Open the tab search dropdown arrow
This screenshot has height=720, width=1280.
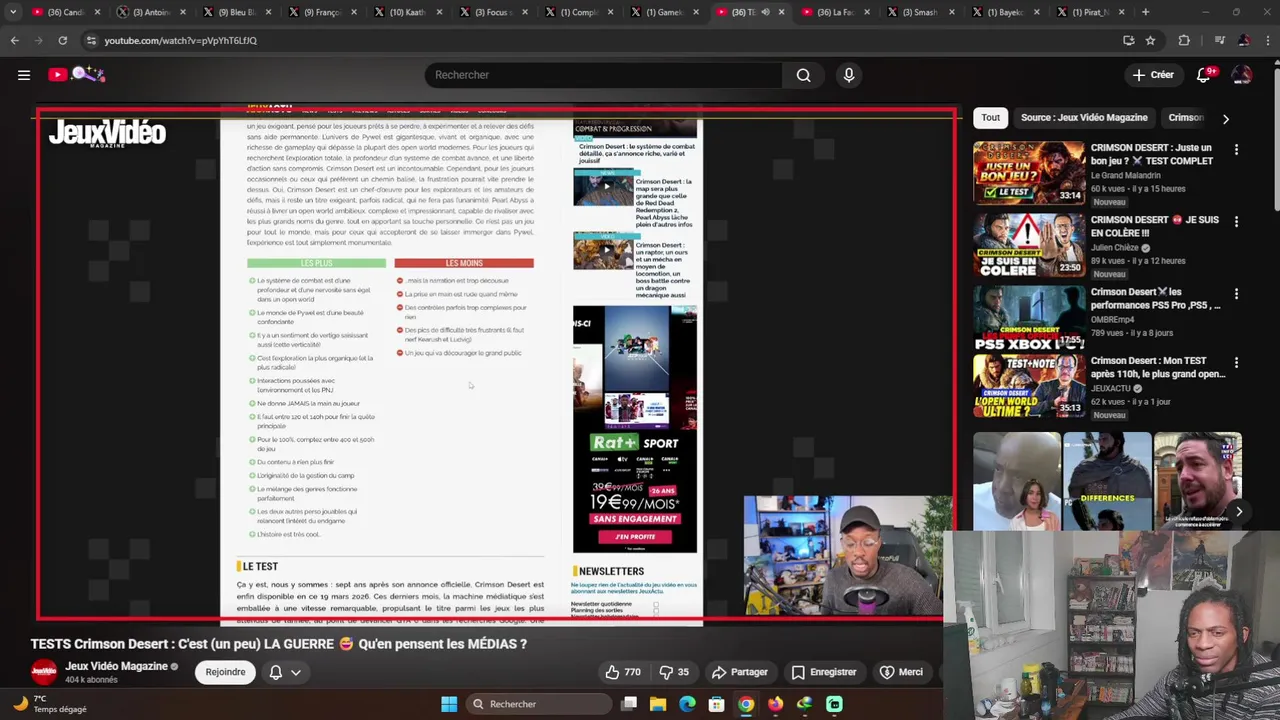pos(13,12)
